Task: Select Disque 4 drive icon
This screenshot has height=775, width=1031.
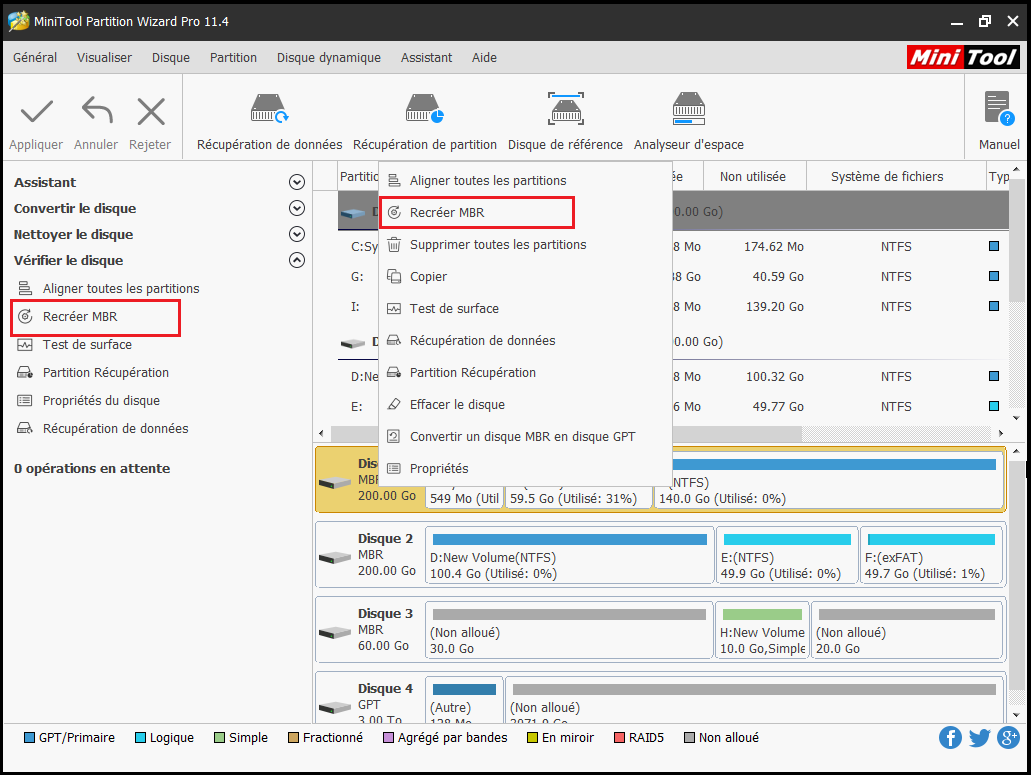Action: coord(335,708)
